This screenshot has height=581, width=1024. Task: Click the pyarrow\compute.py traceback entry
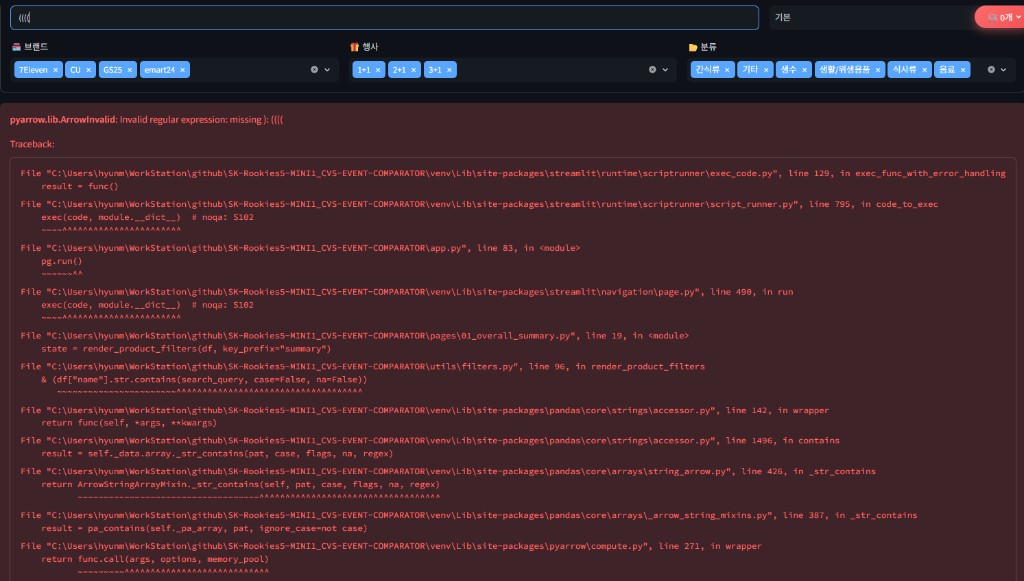tap(391, 546)
